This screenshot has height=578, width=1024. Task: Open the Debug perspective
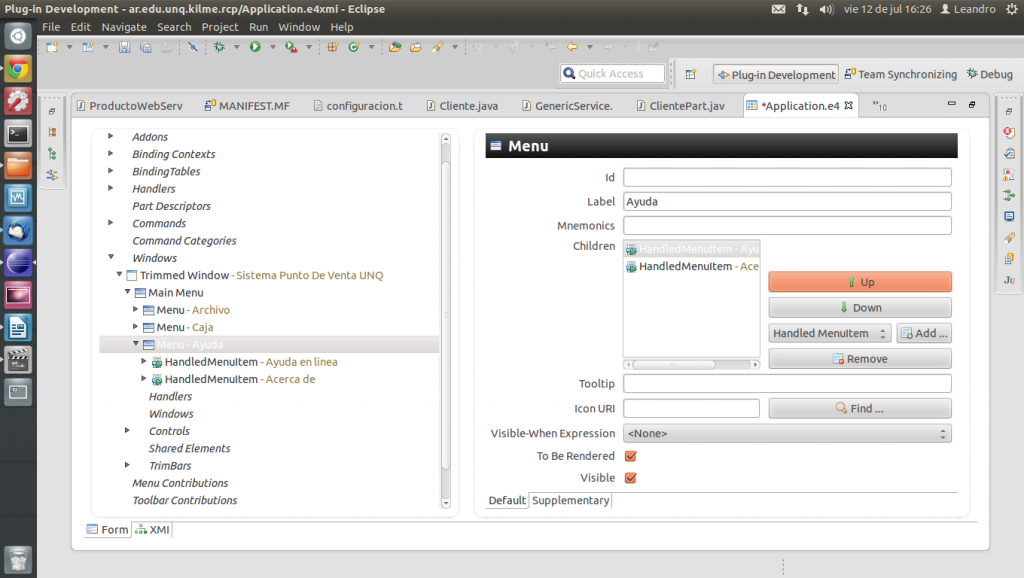990,74
